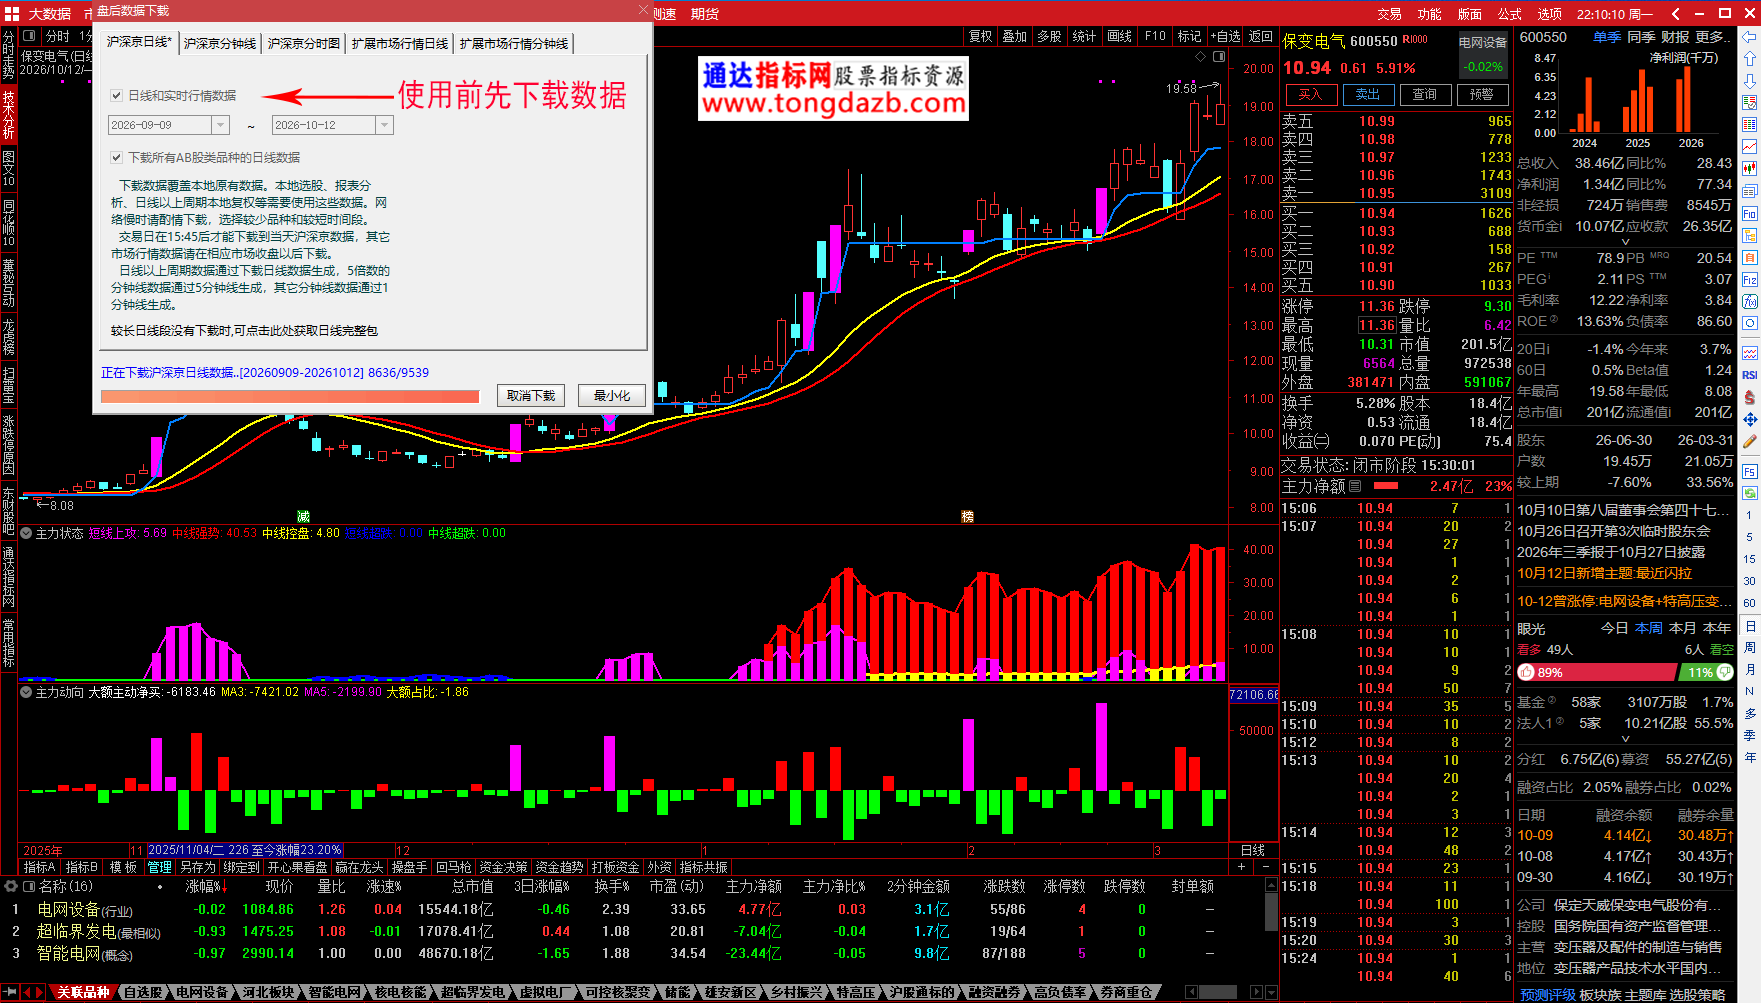1761x1003 pixels.
Task: Open 更多 options in the profit chart
Action: 1714,37
